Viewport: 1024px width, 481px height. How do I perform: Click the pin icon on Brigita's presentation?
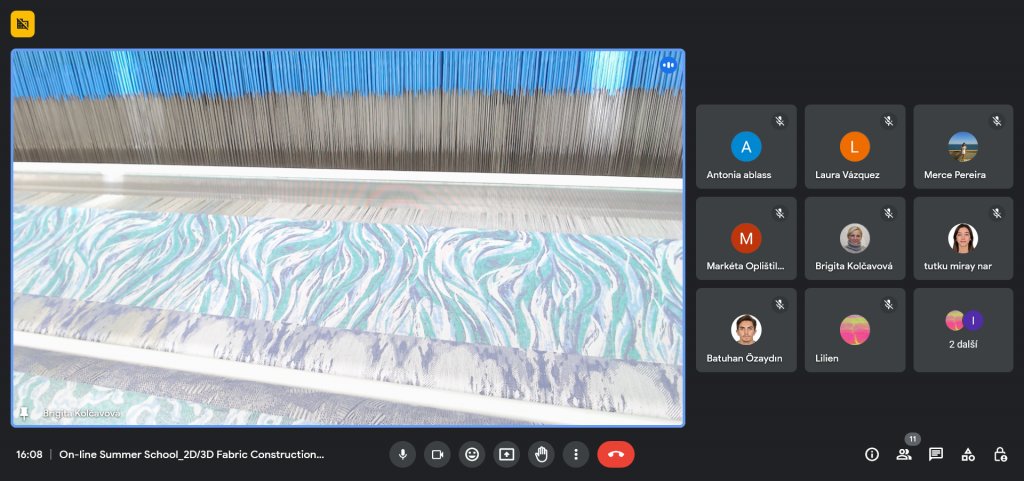point(24,412)
